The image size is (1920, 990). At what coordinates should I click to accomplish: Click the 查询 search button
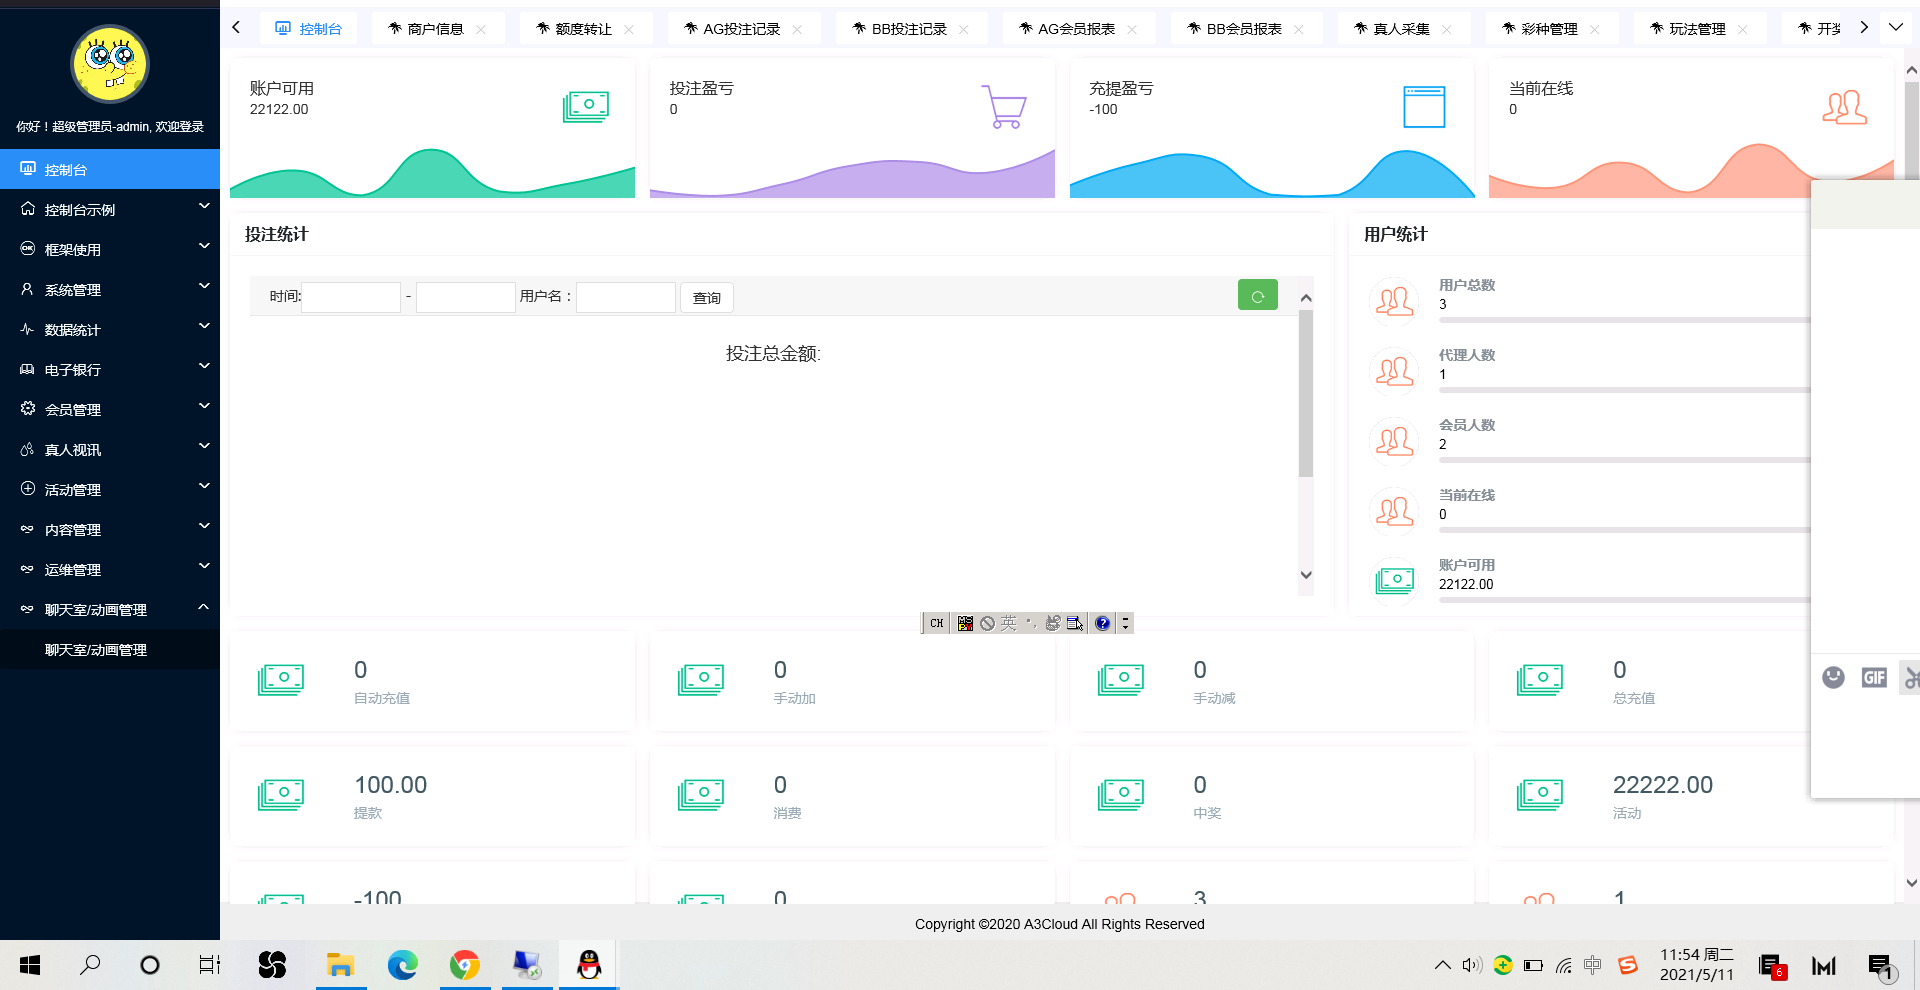pyautogui.click(x=707, y=298)
